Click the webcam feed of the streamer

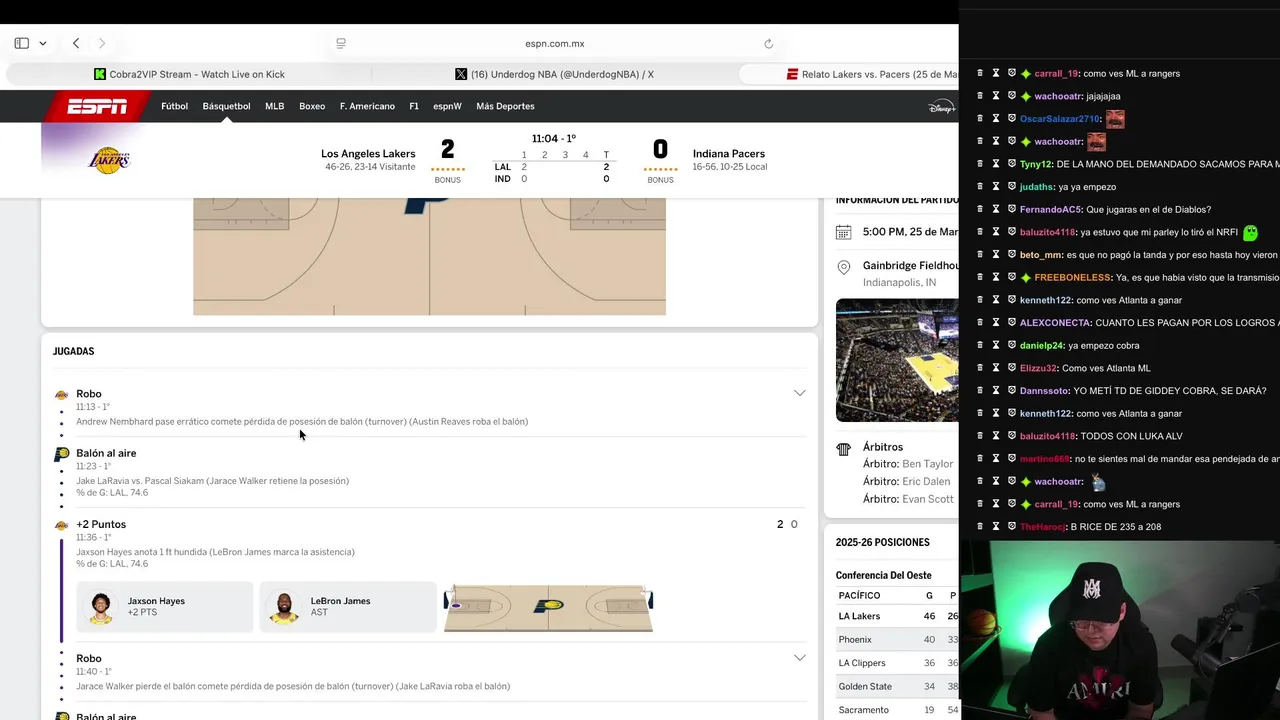click(x=1120, y=630)
